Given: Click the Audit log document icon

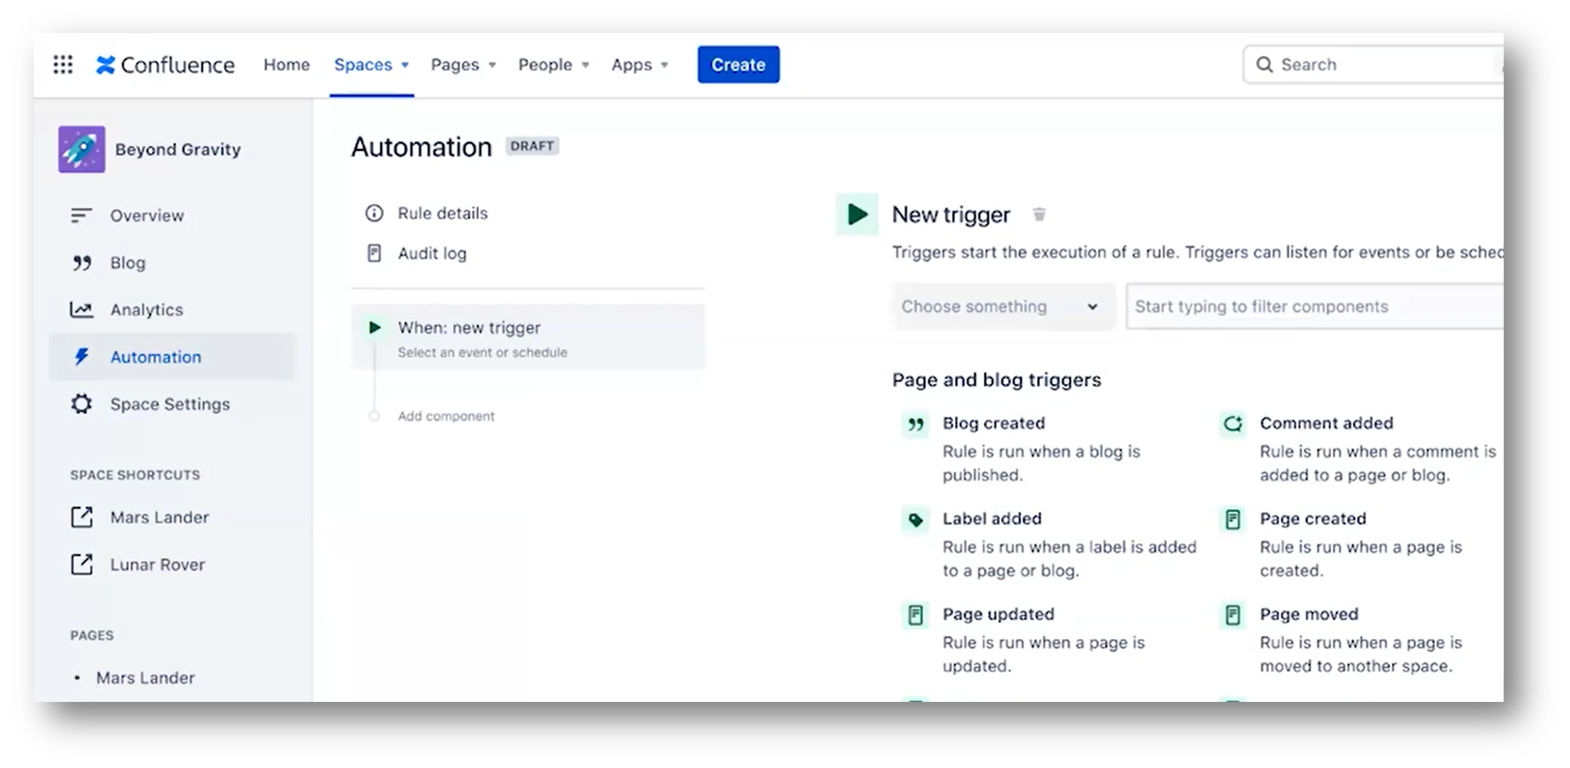Looking at the screenshot, I should (374, 253).
